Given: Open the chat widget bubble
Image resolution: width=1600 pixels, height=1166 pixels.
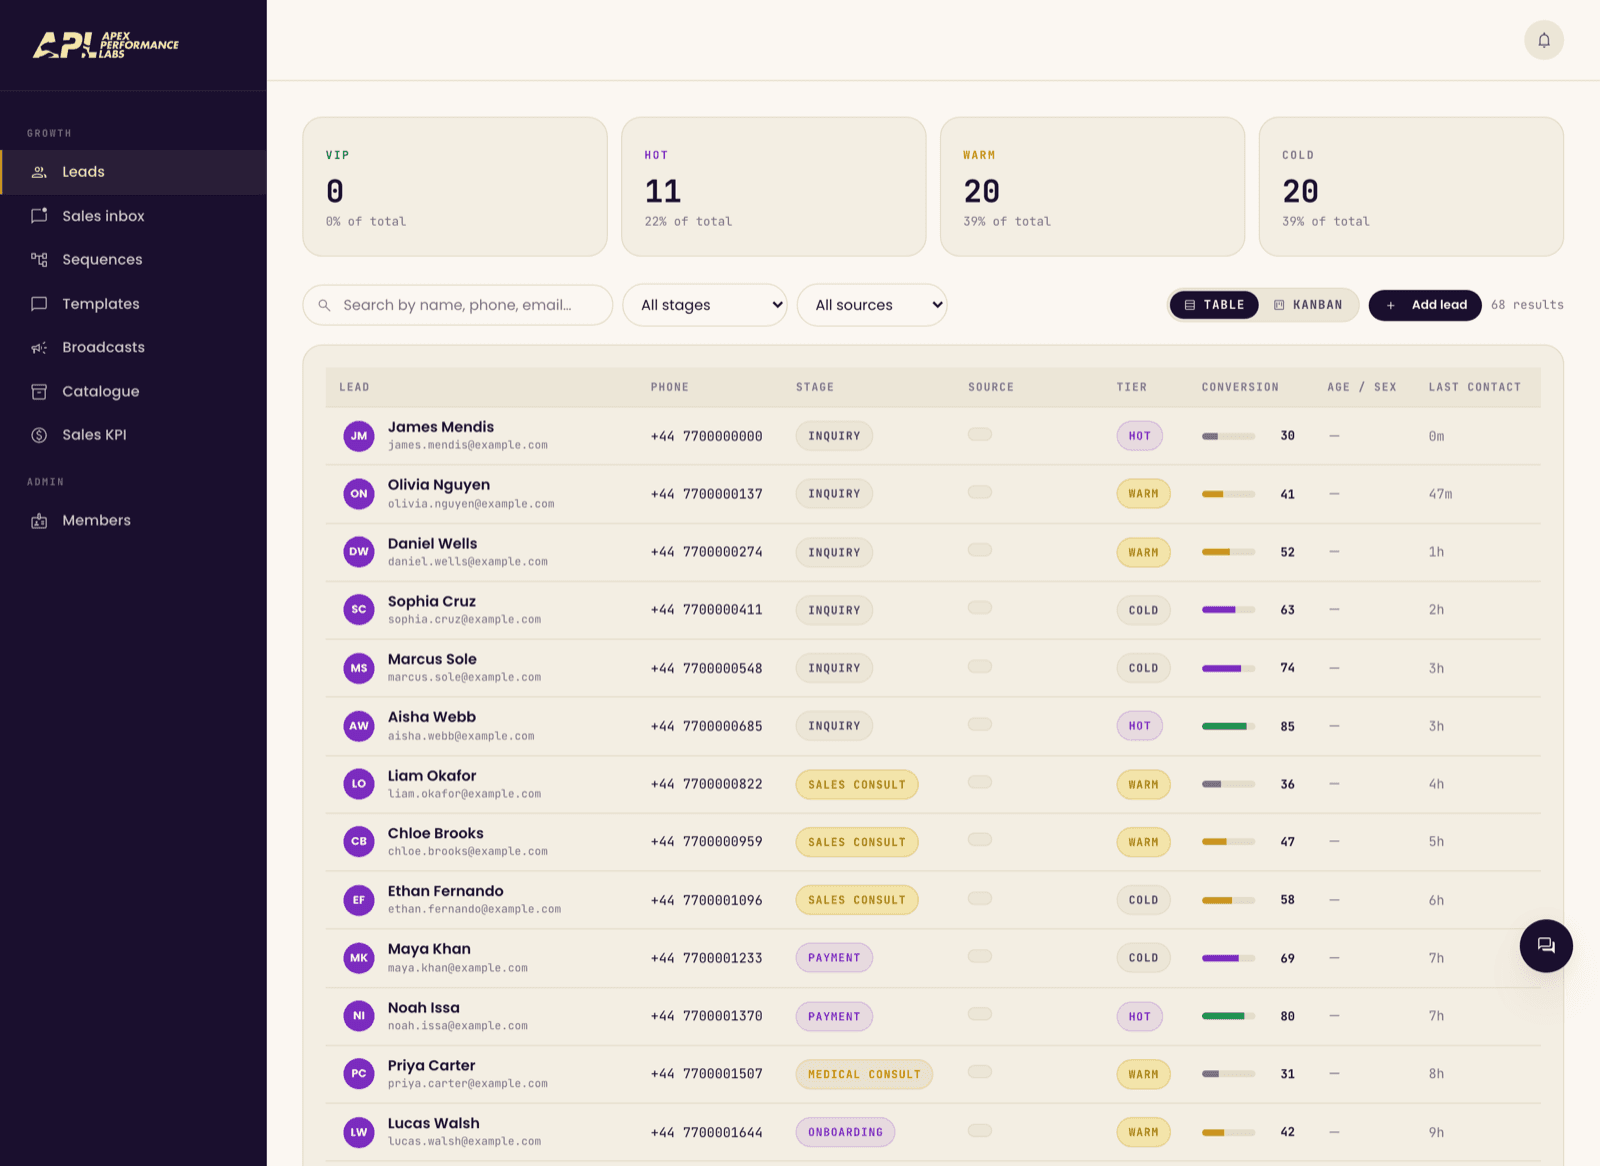Looking at the screenshot, I should [x=1546, y=946].
